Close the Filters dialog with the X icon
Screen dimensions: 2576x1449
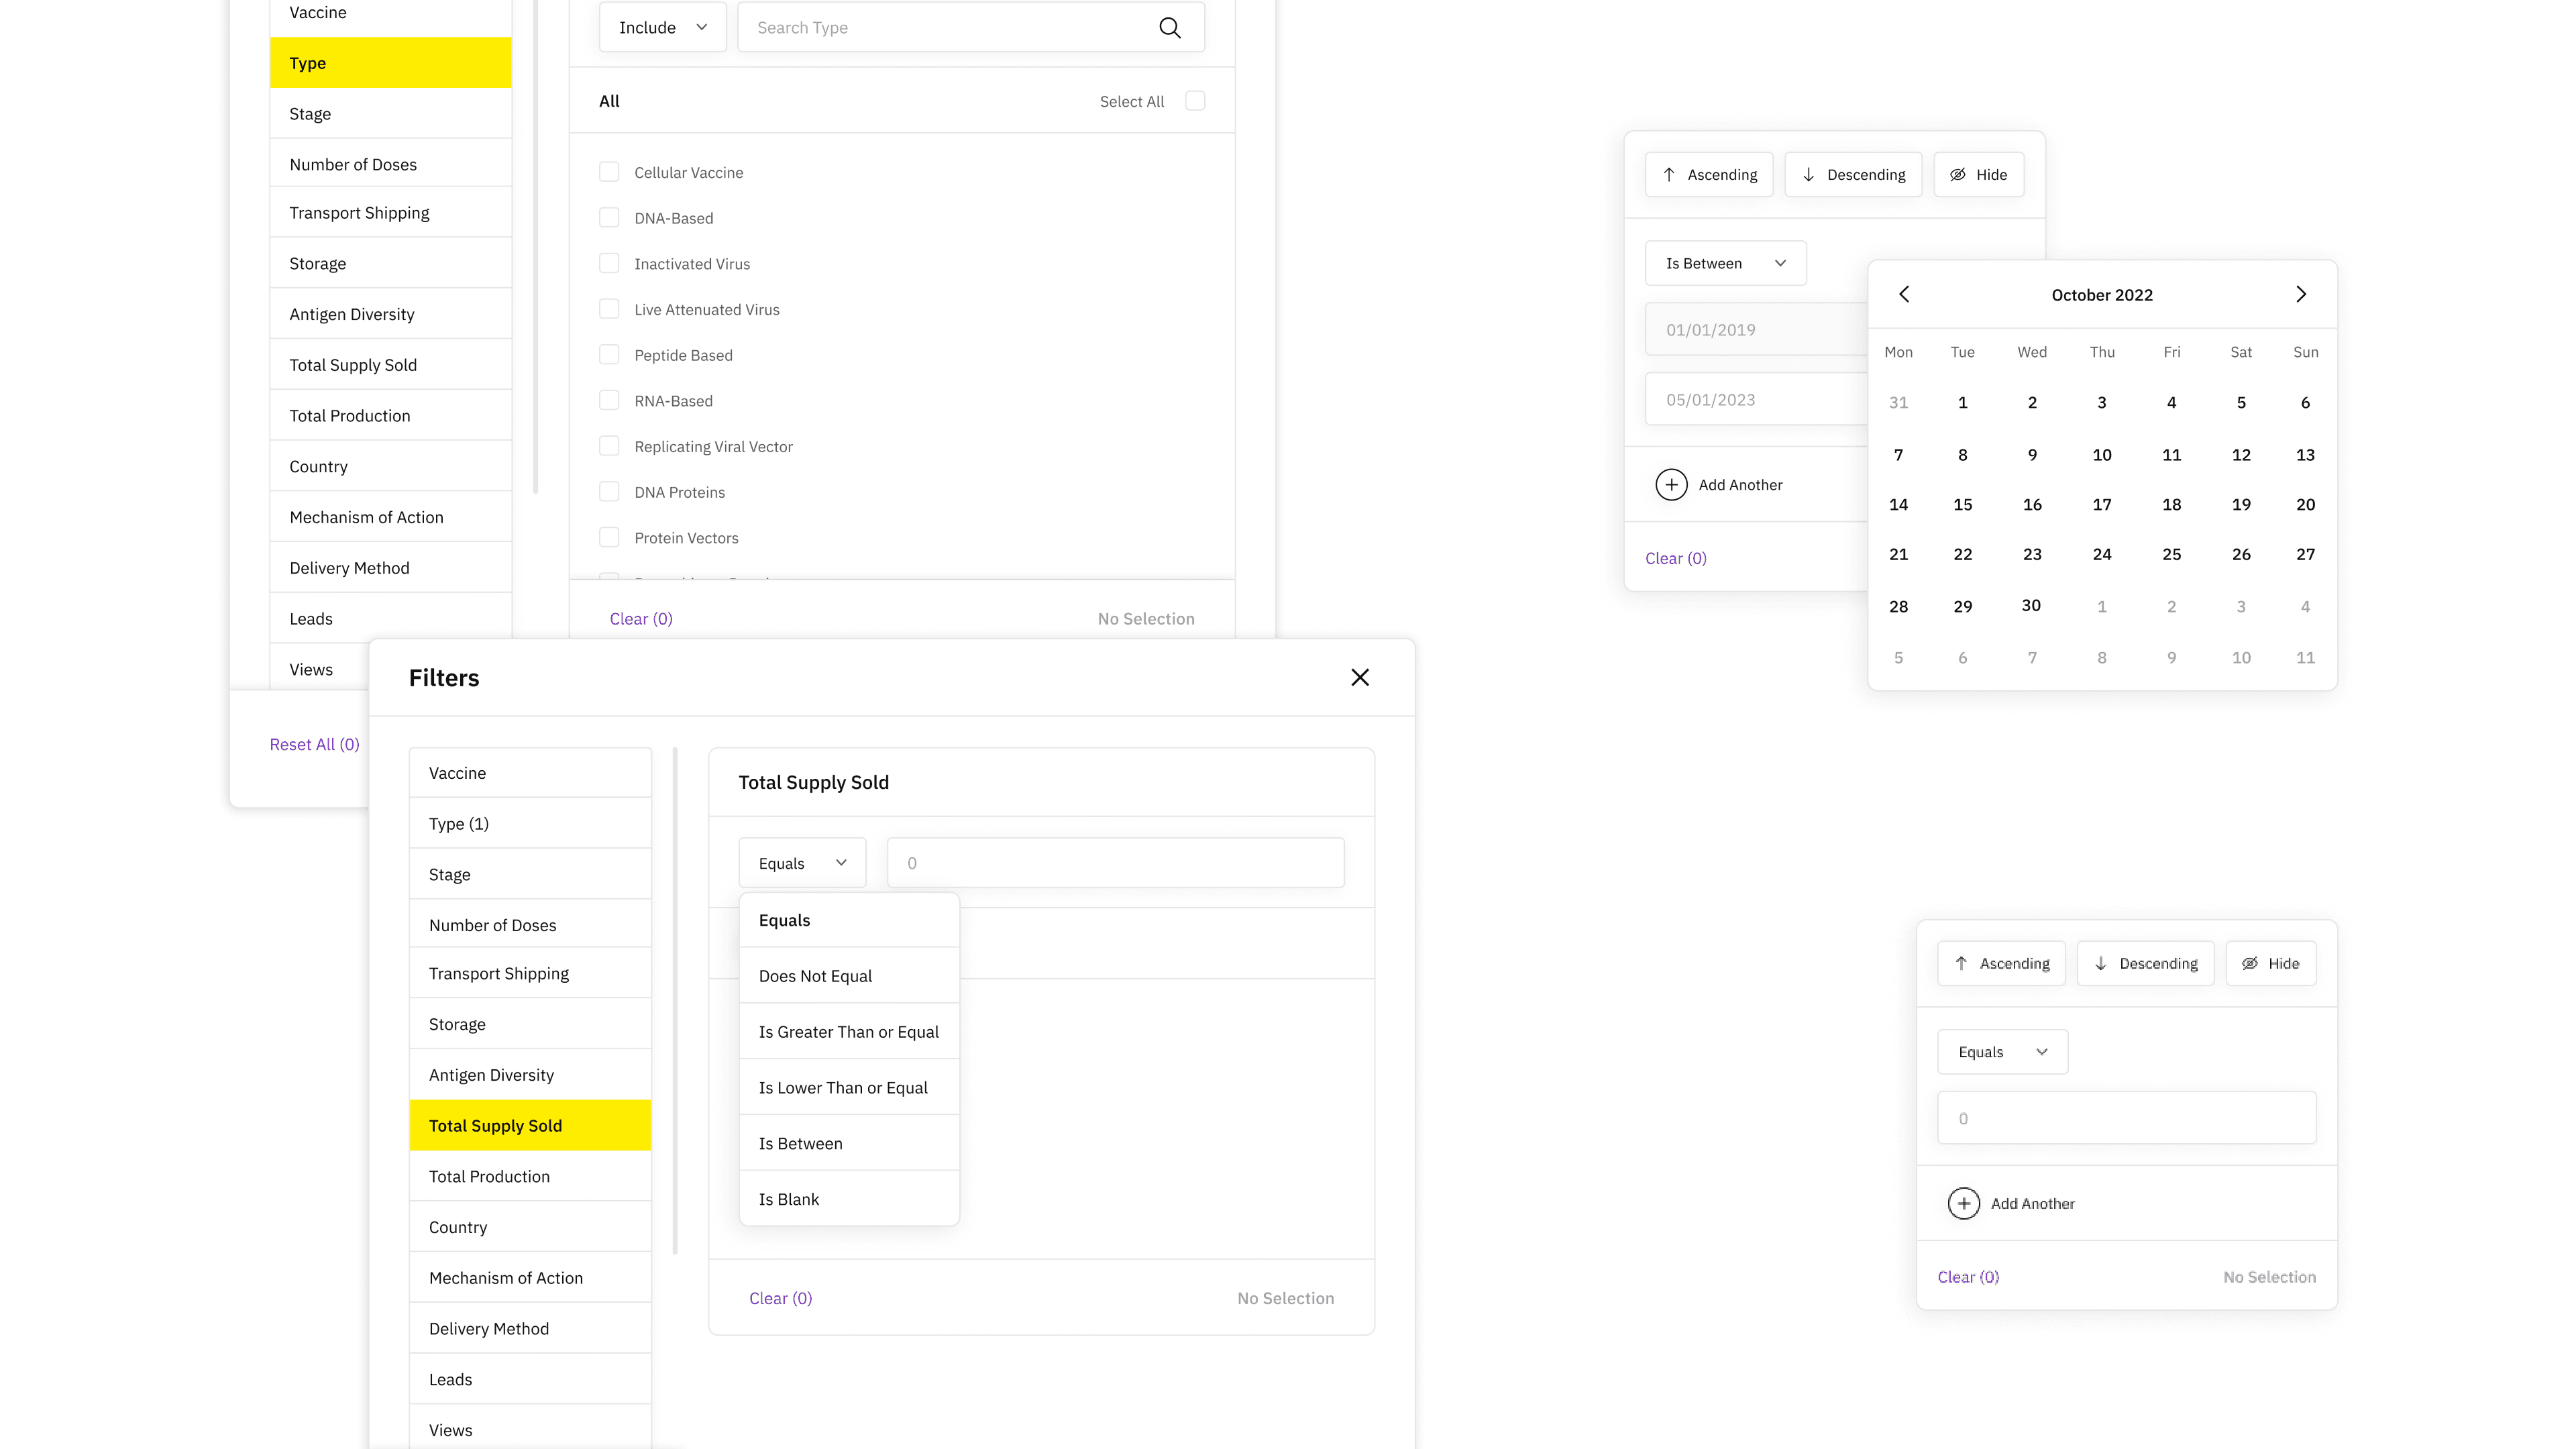click(x=1359, y=678)
